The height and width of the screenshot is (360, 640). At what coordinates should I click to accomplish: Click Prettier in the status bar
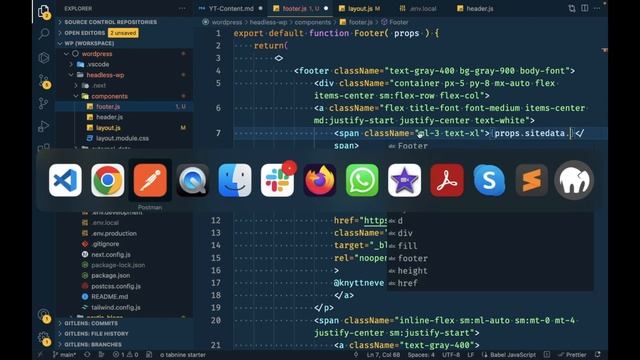pos(572,355)
